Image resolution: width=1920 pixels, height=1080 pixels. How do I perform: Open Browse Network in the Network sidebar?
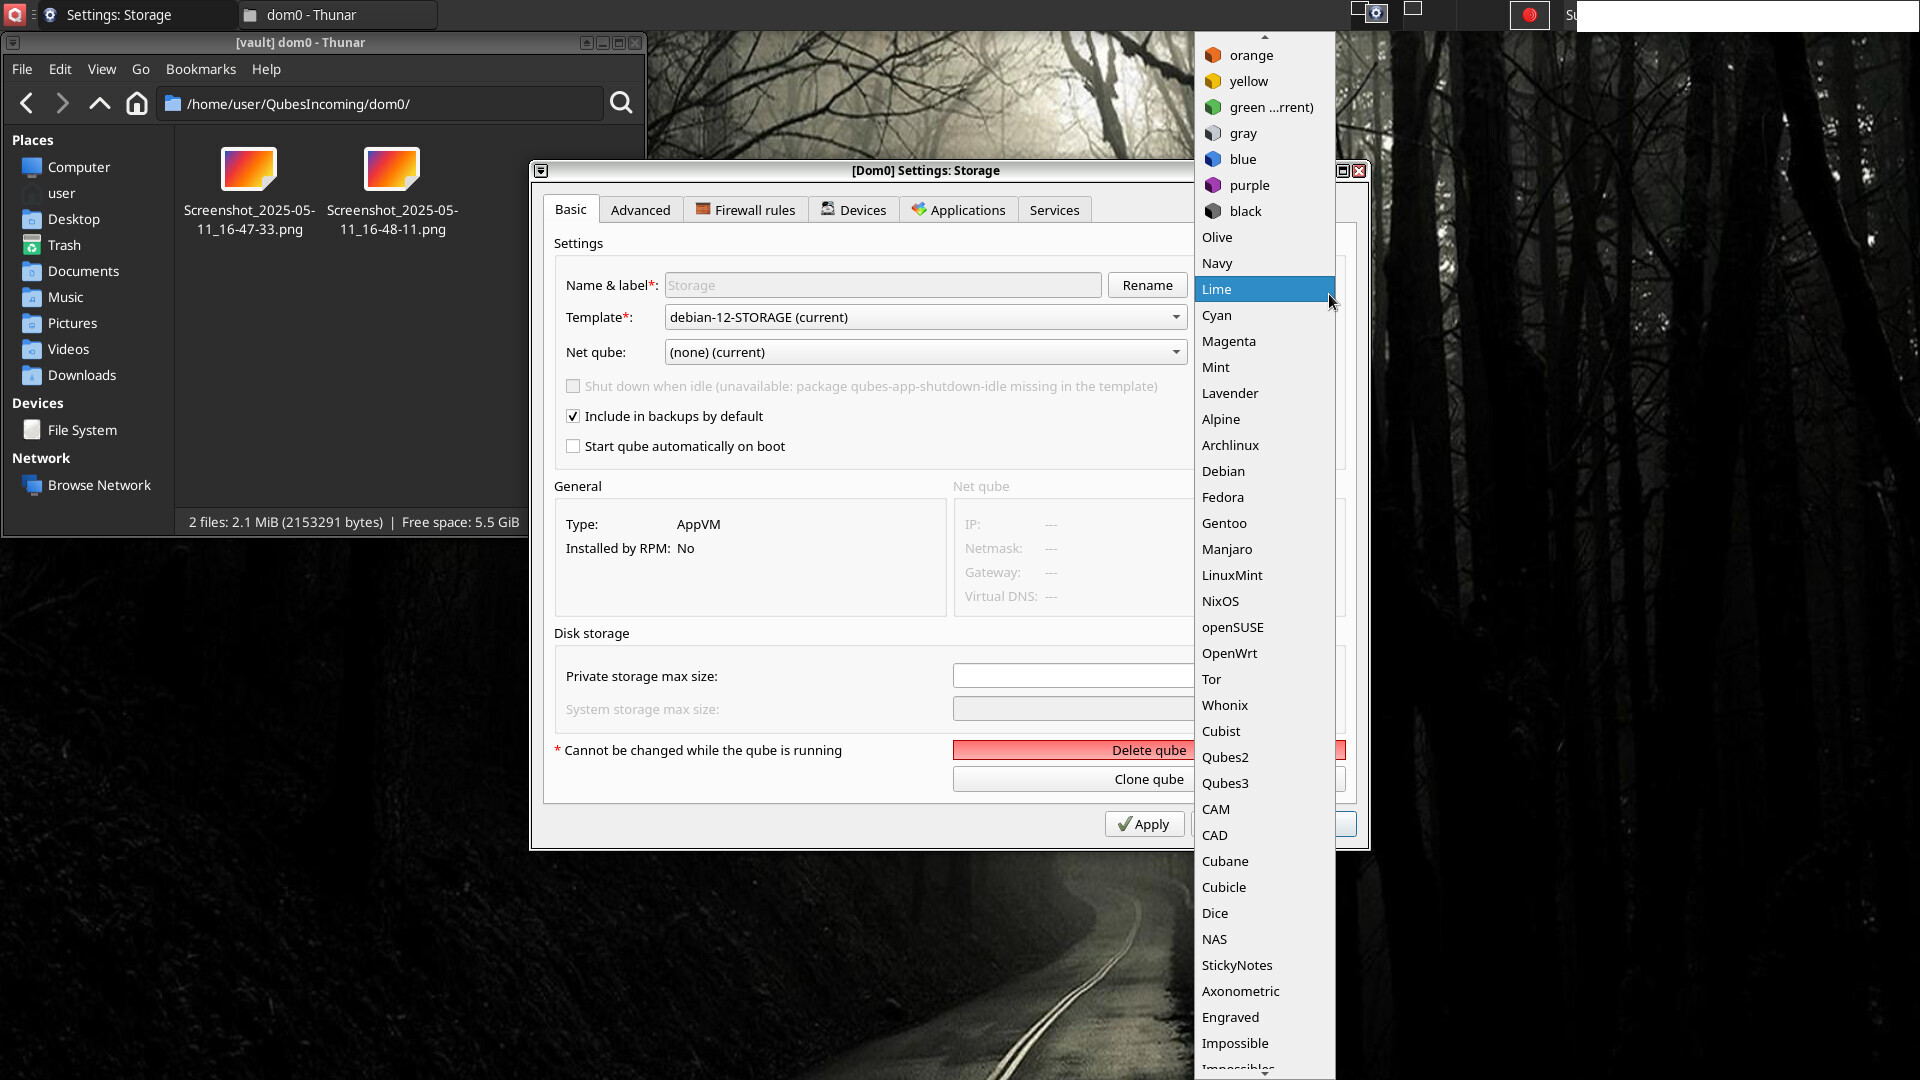[98, 485]
